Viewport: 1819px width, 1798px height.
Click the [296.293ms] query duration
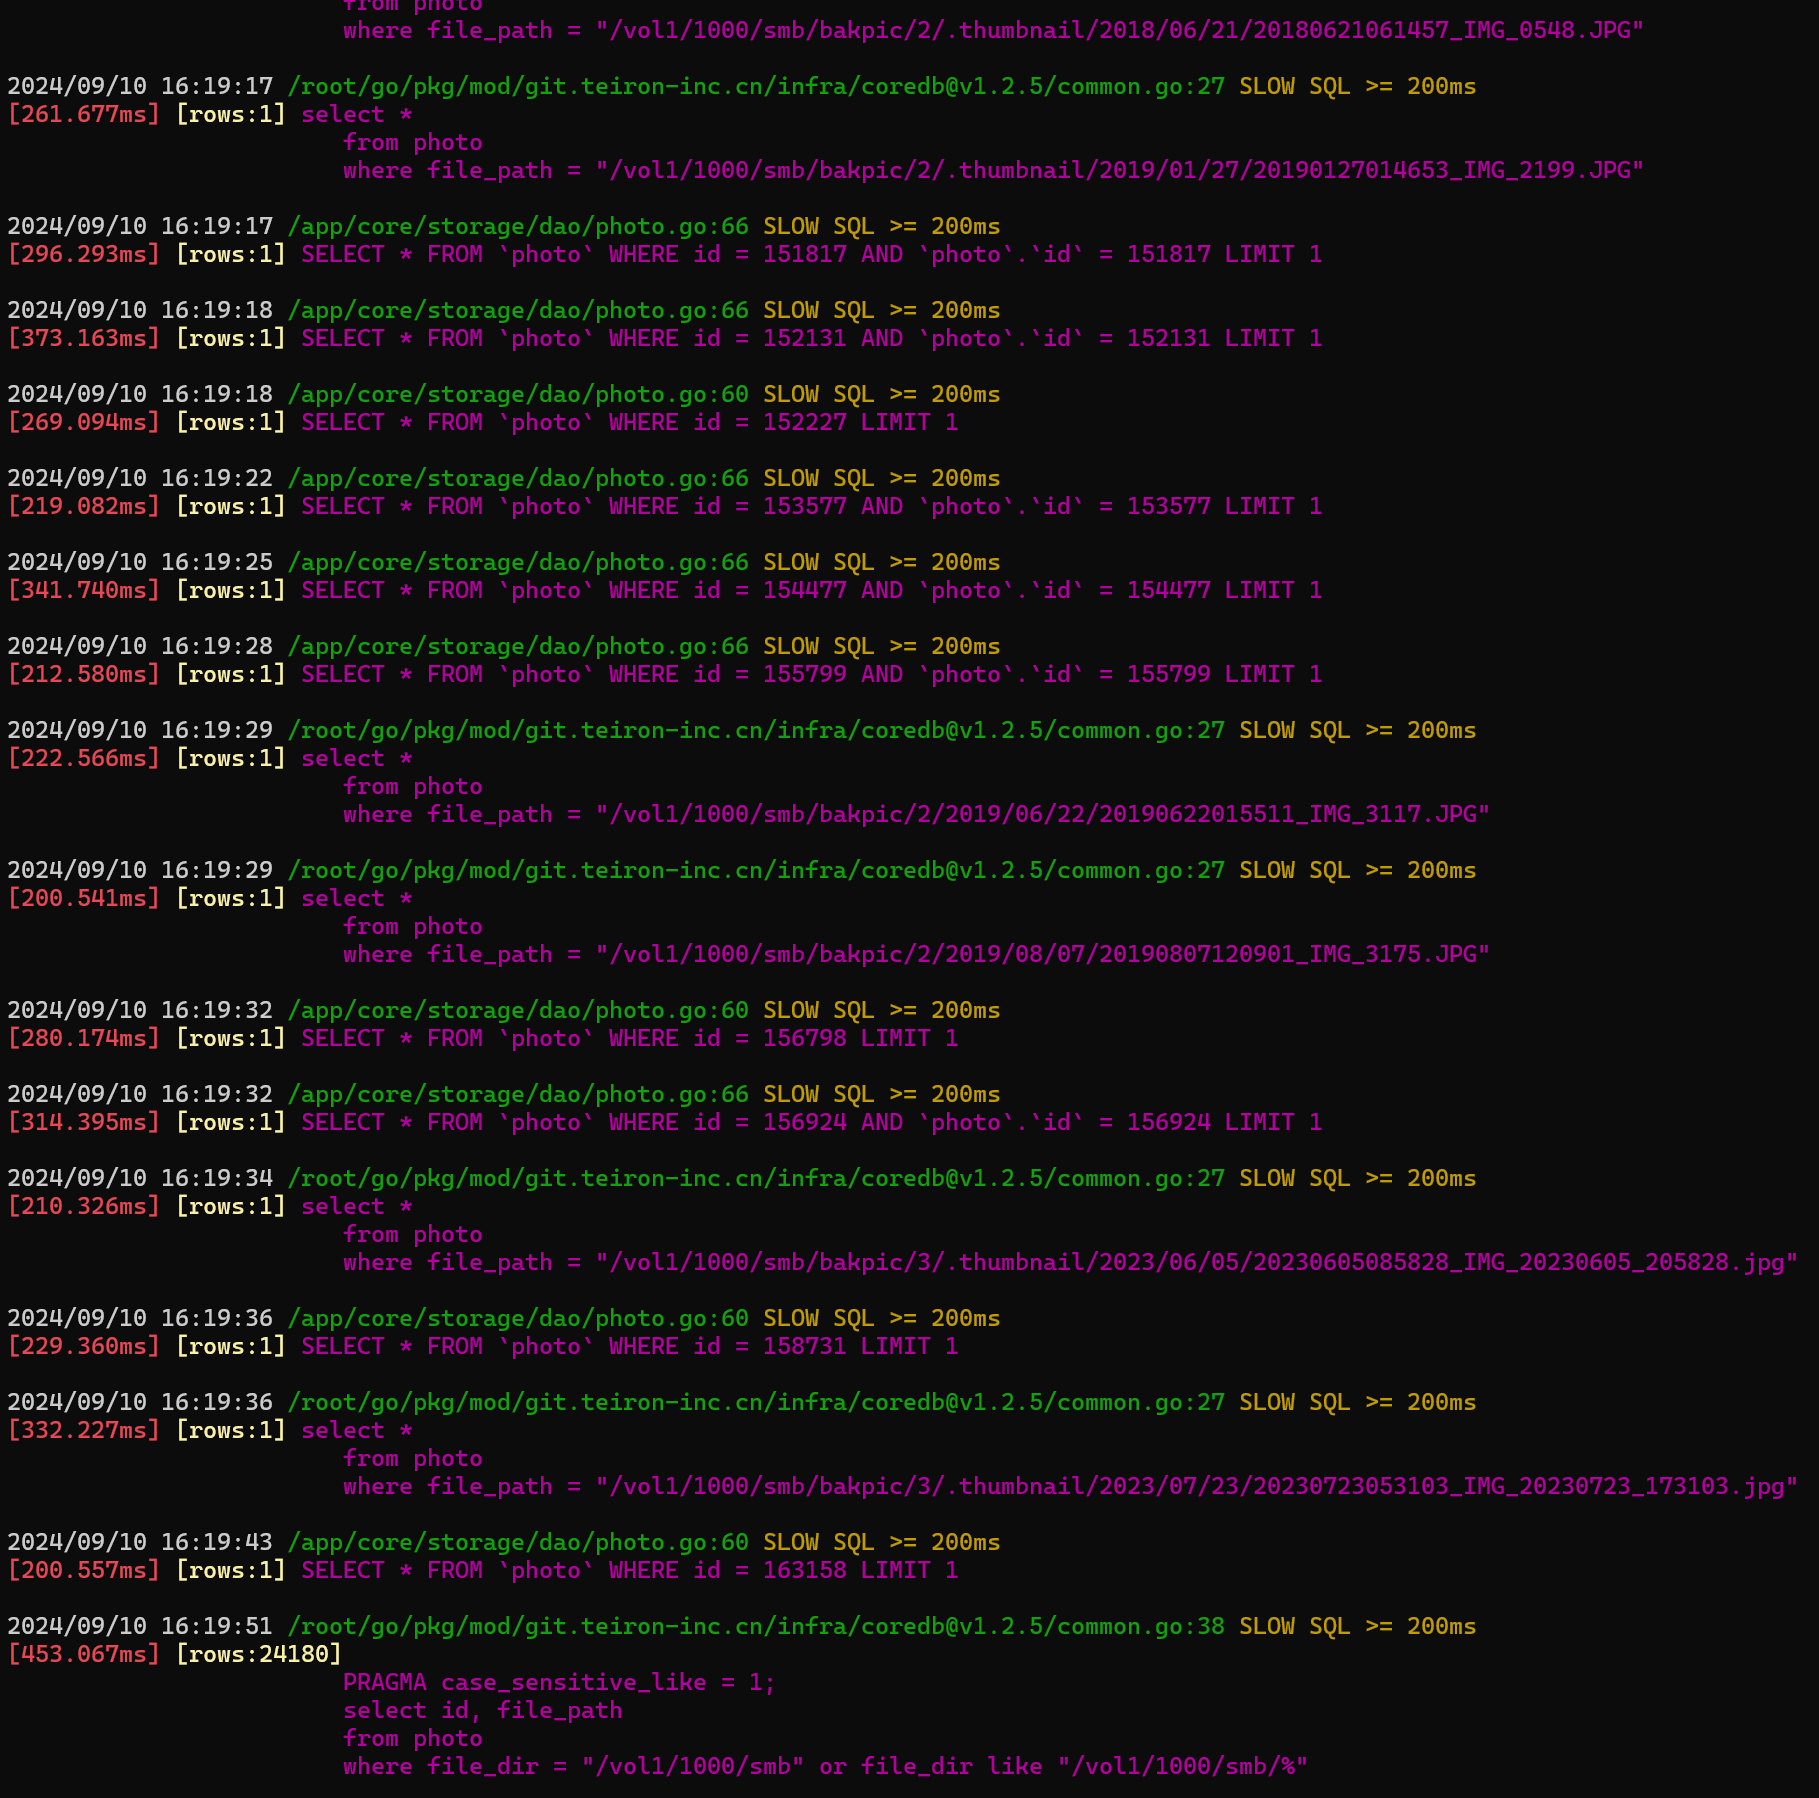[83, 254]
